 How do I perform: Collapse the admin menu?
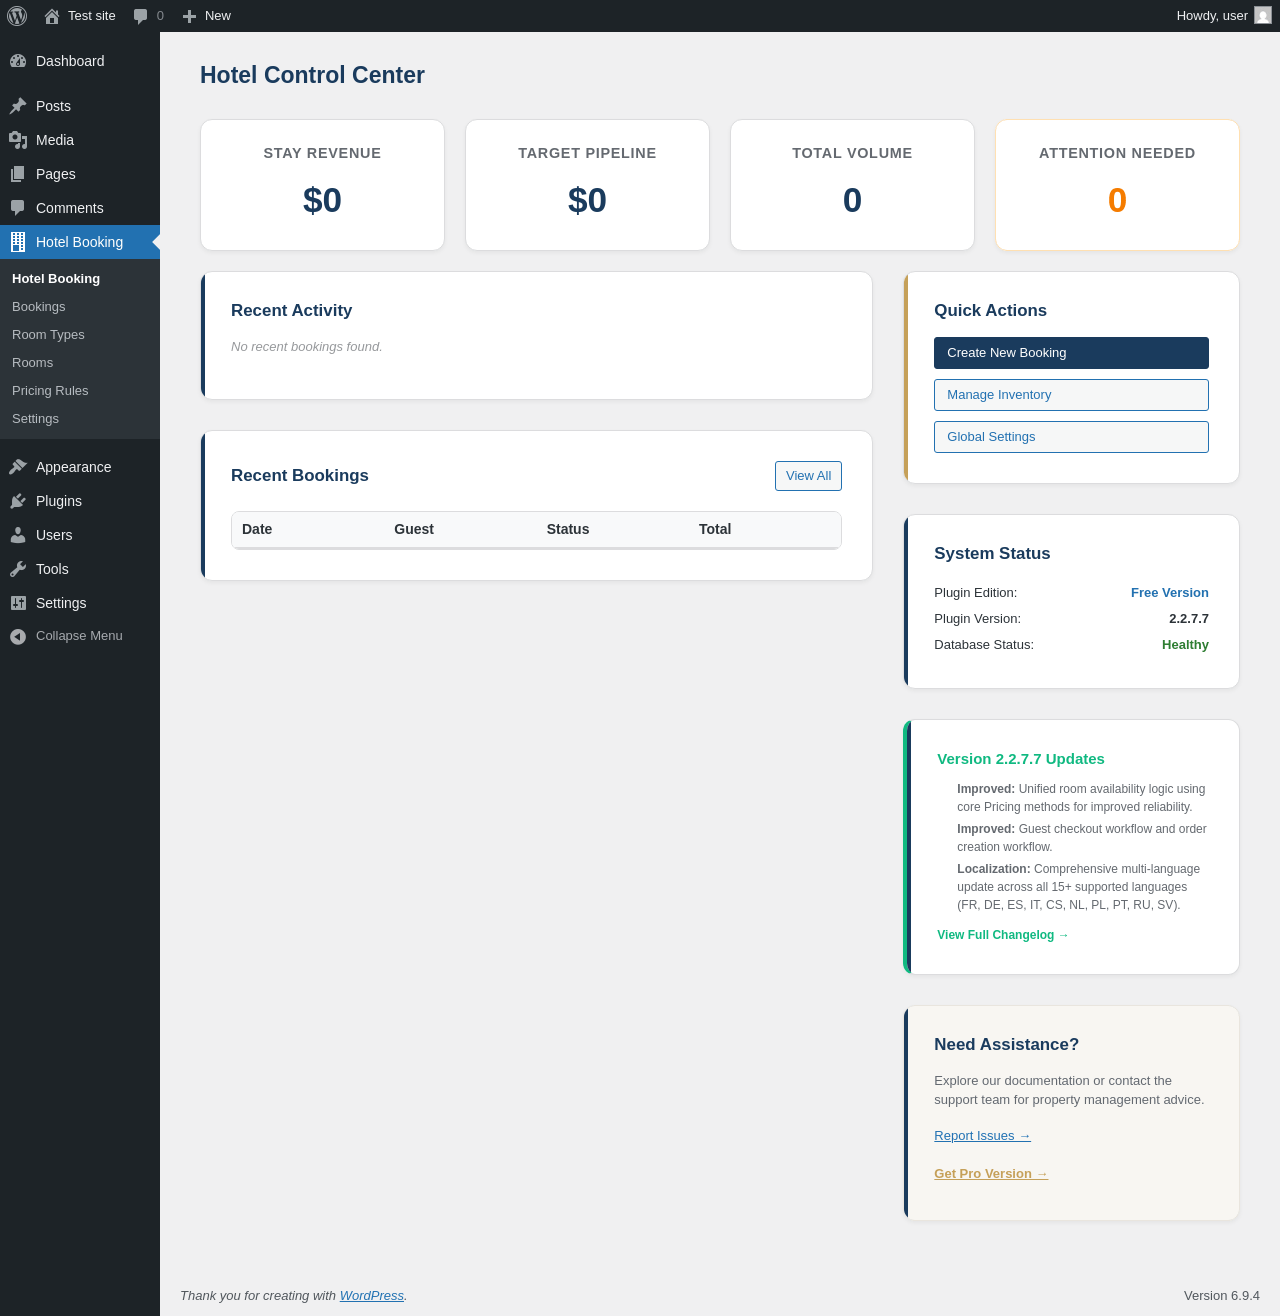click(x=80, y=636)
